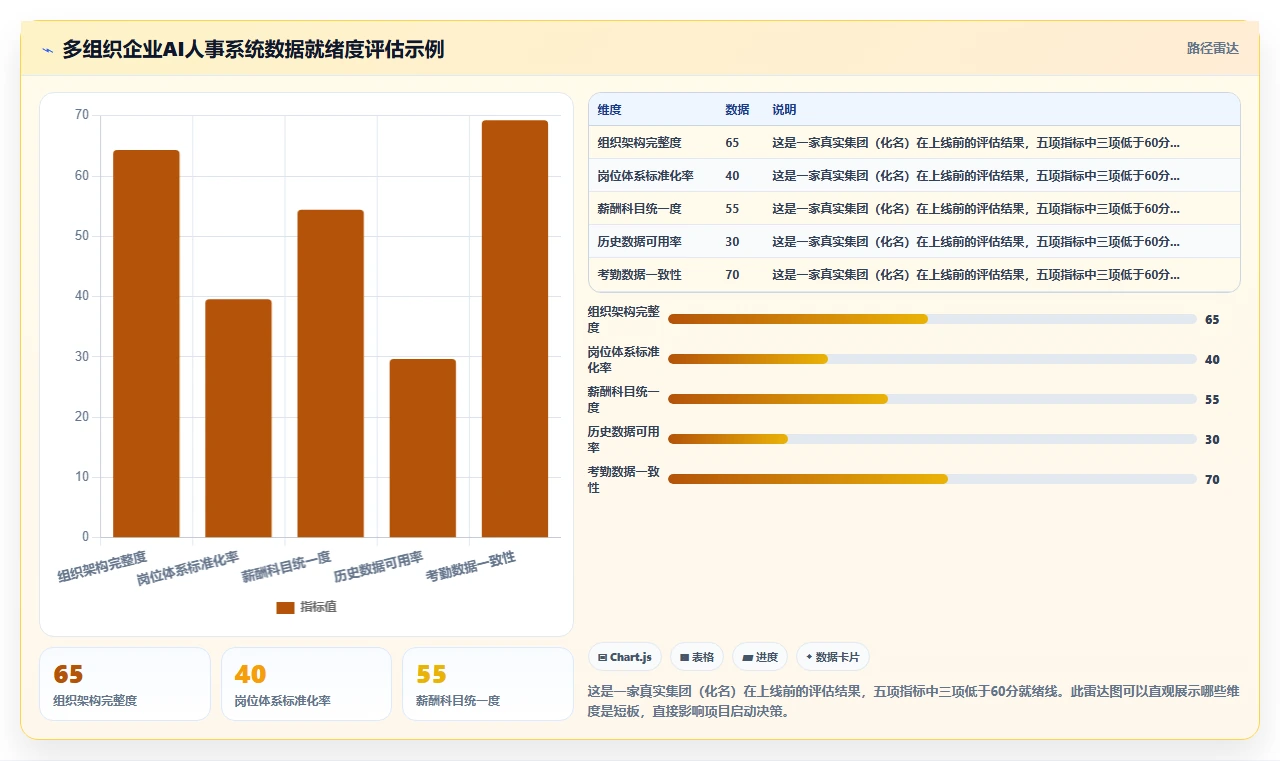
Task: Click the 组织架构完整度 x-axis label
Action: (102, 567)
